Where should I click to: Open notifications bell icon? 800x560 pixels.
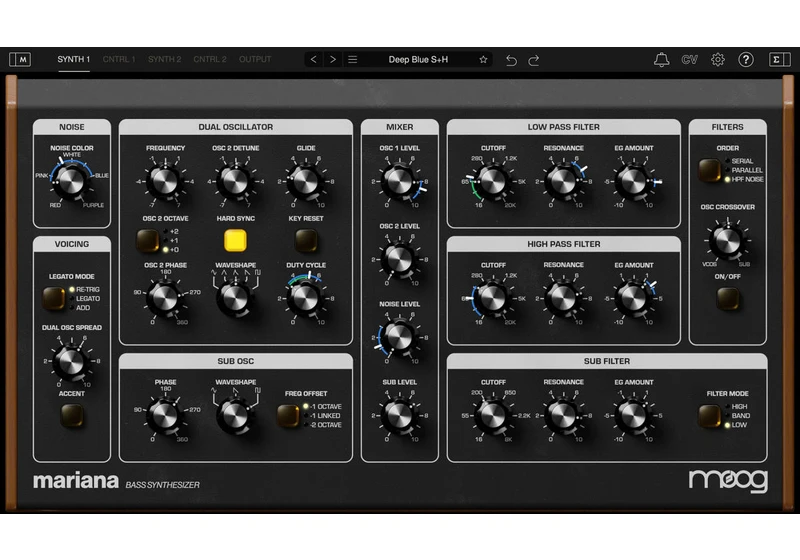tap(661, 60)
